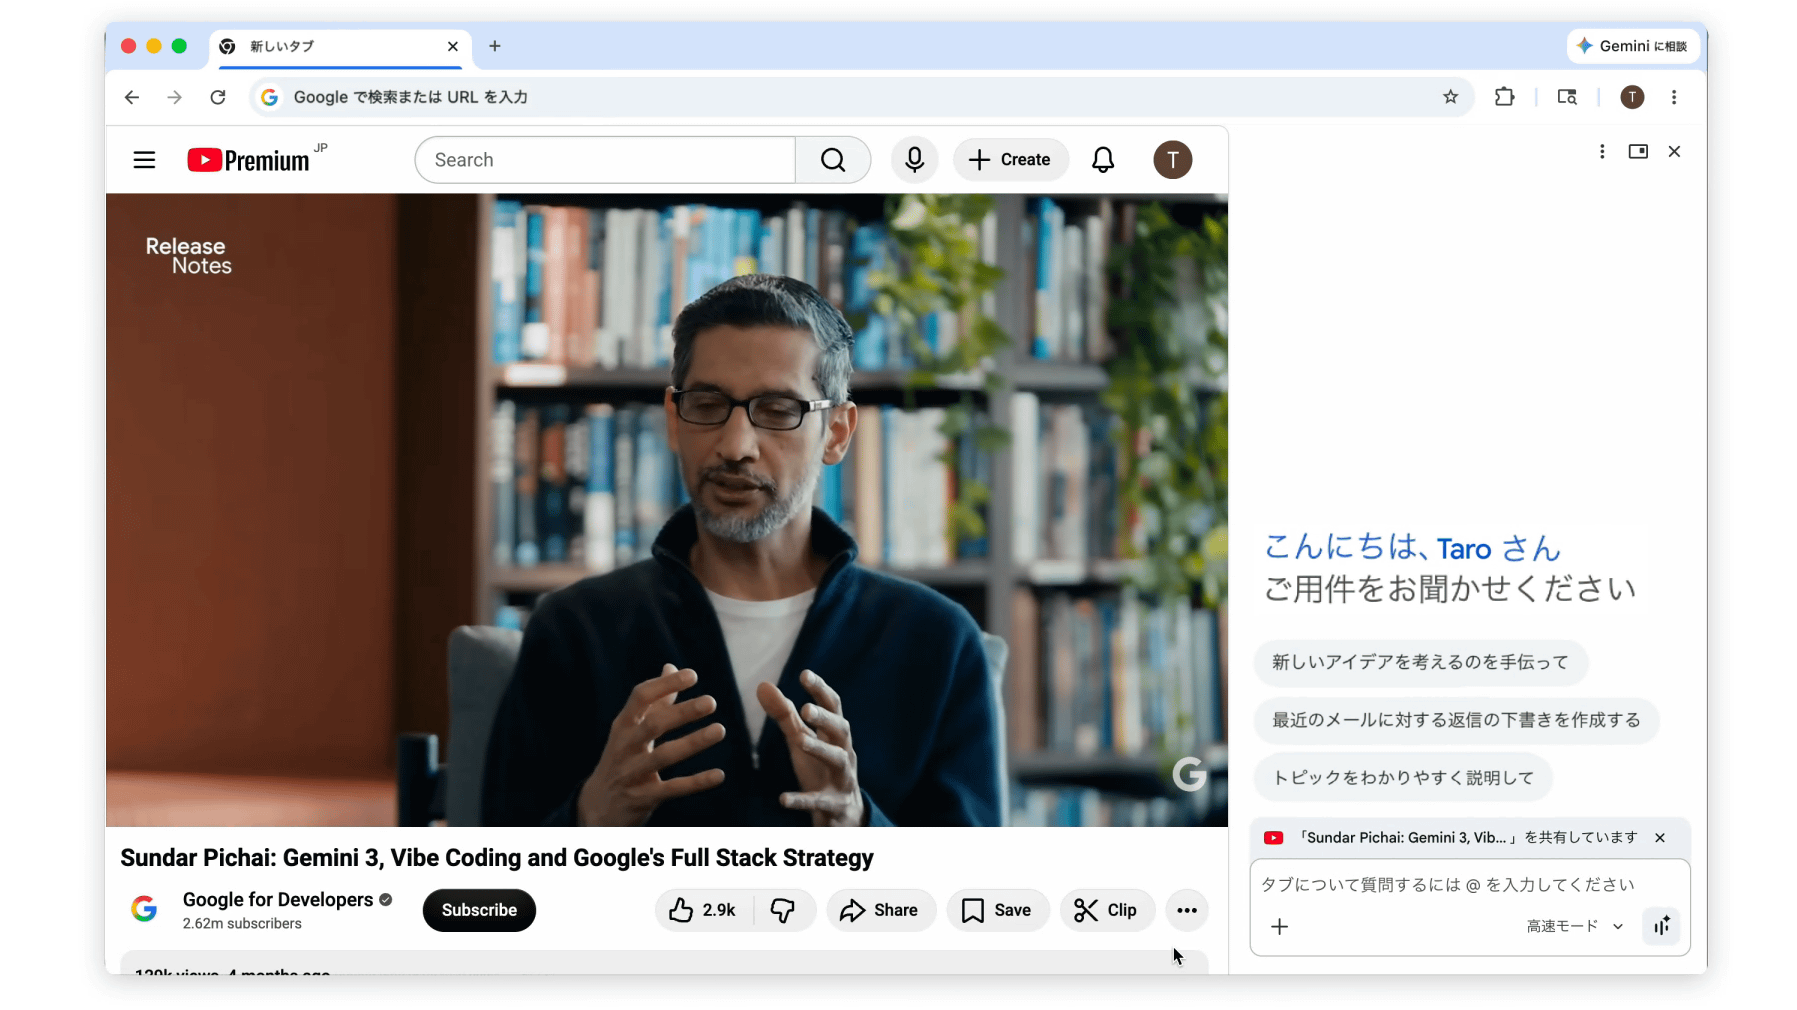This screenshot has width=1797, height=1010.
Task: Switch to the 新しいタブ browser tab
Action: (330, 46)
